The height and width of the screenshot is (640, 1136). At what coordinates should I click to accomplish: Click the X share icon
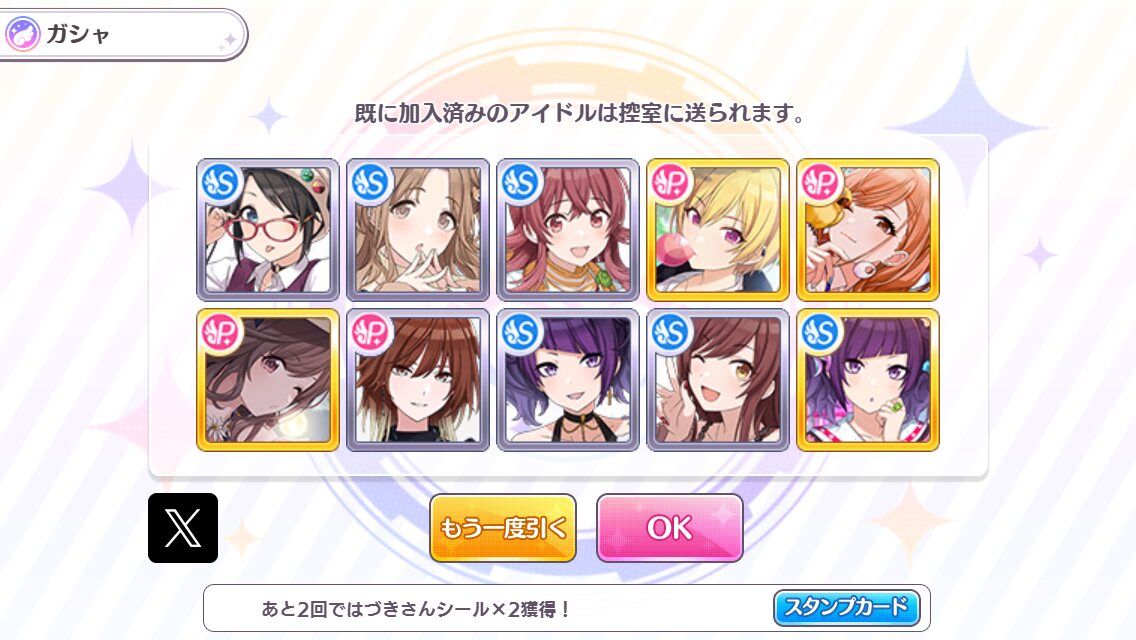[x=183, y=528]
